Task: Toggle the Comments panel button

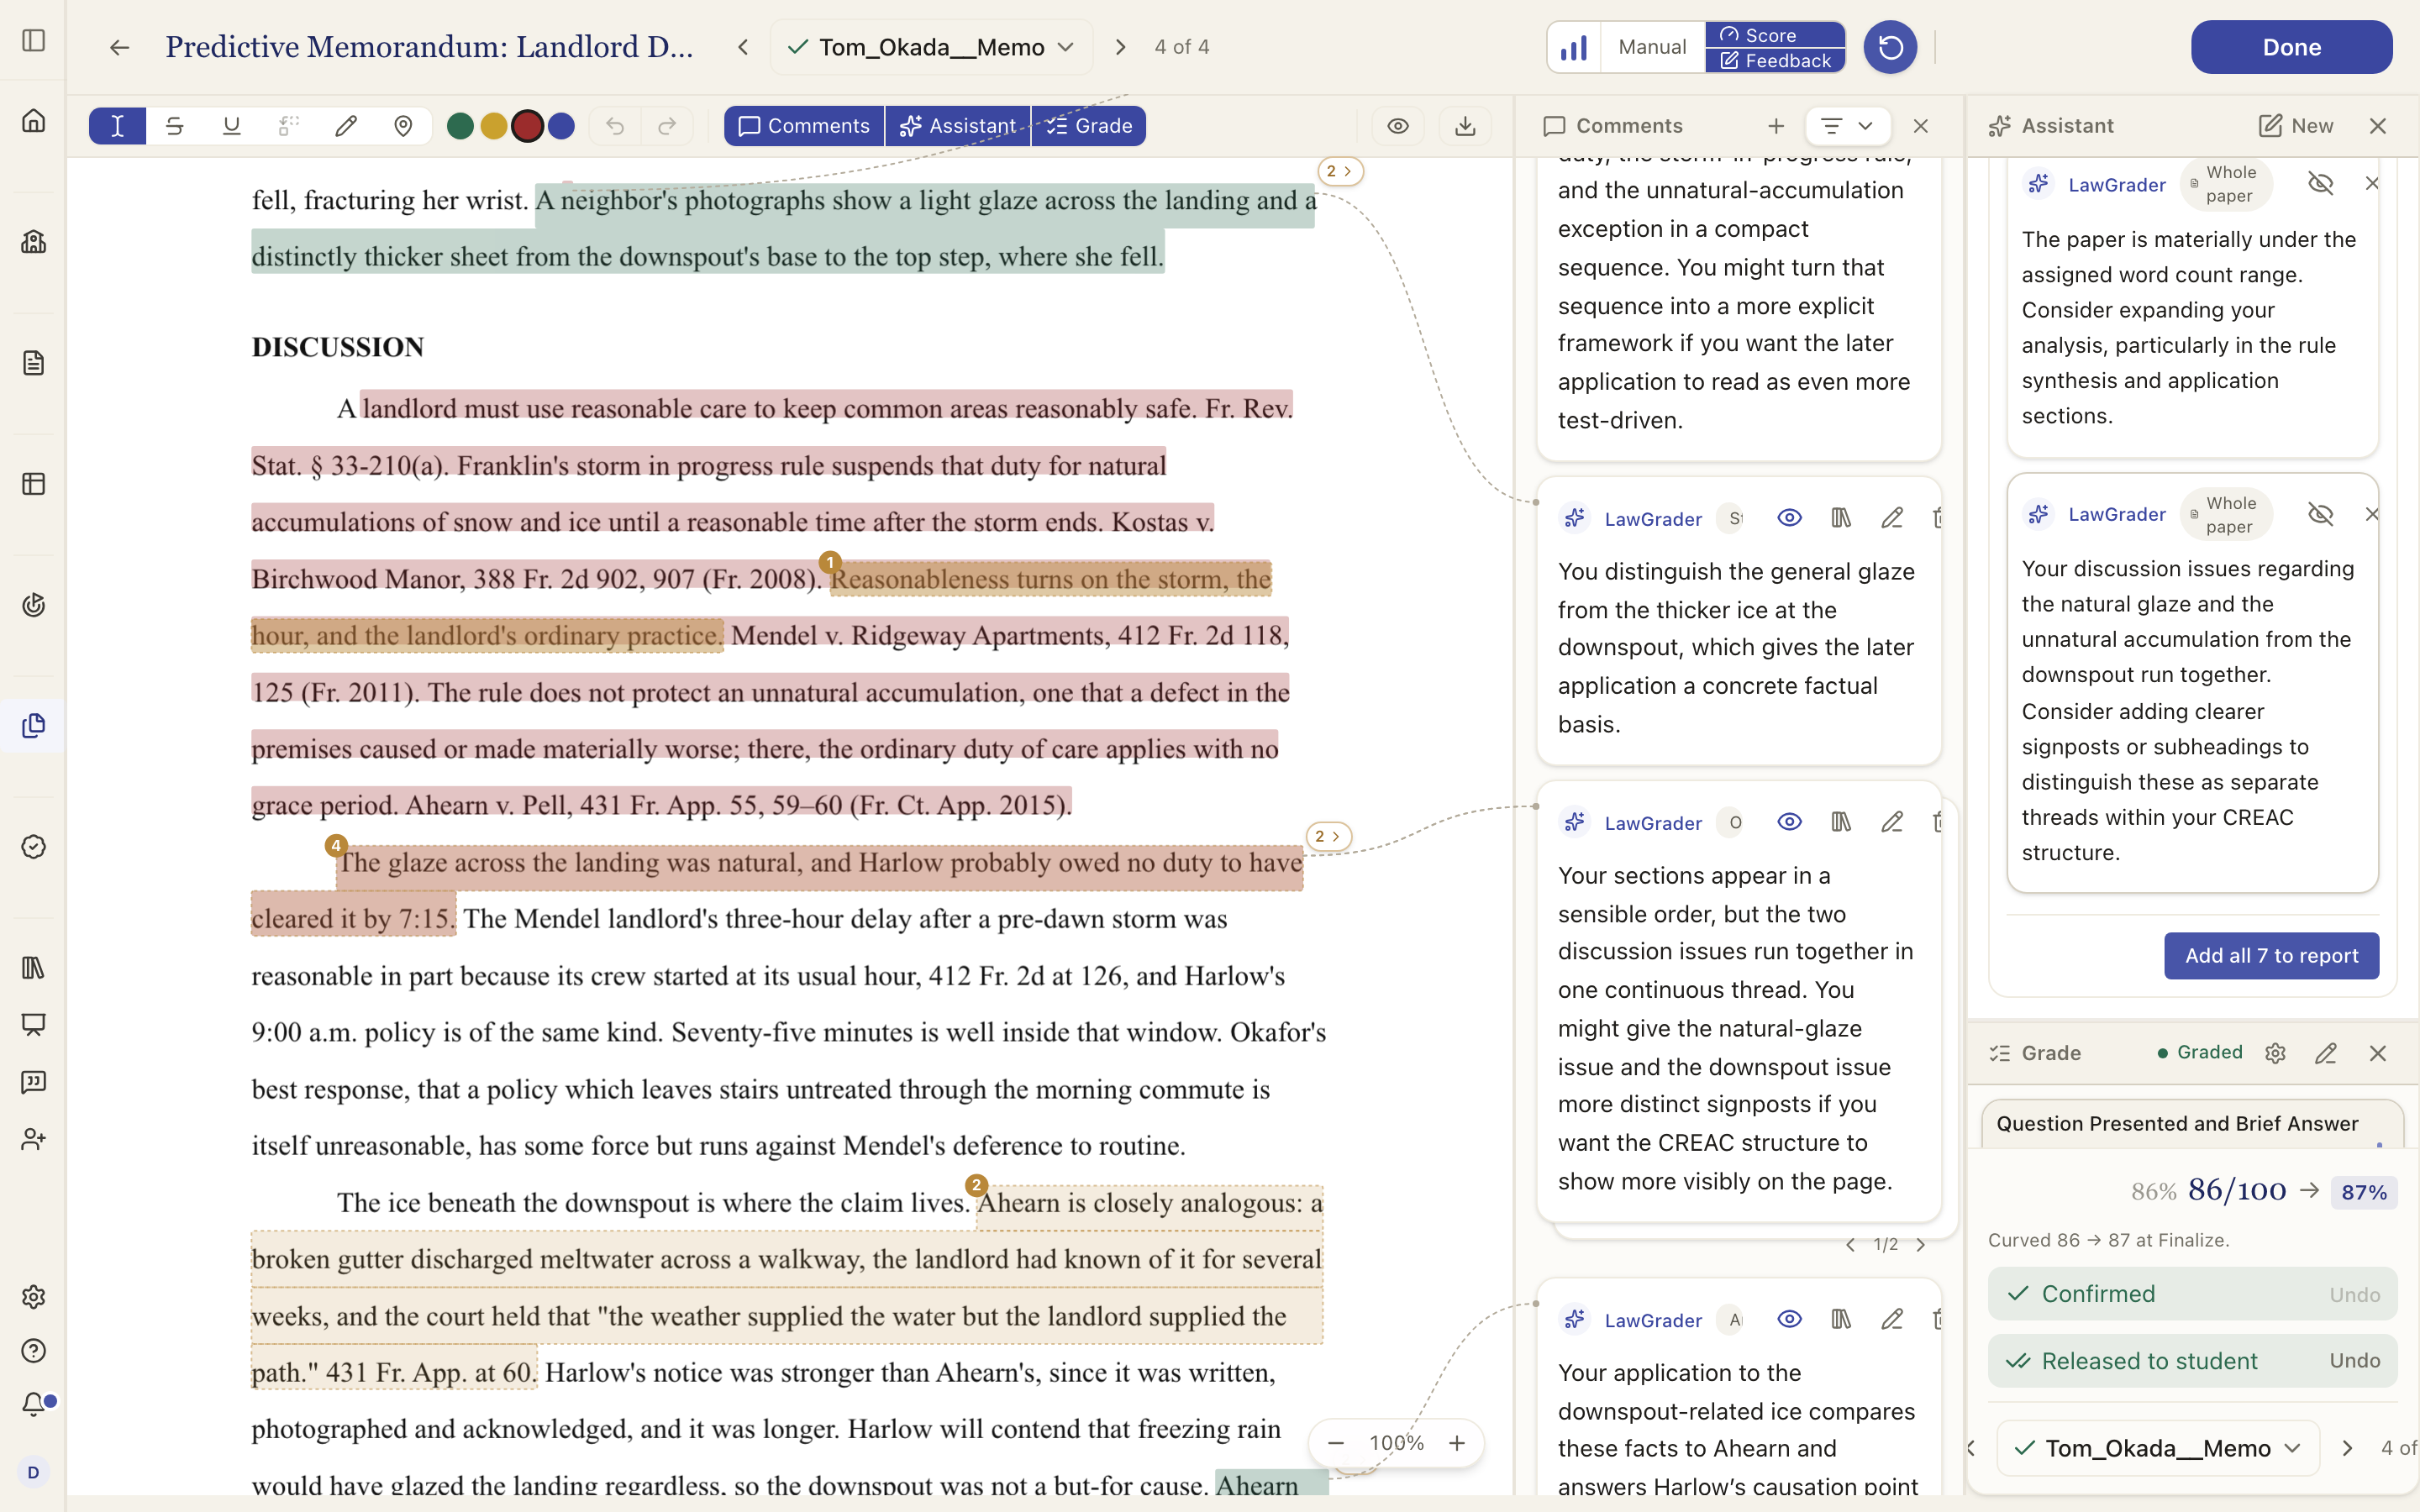Action: click(x=804, y=126)
